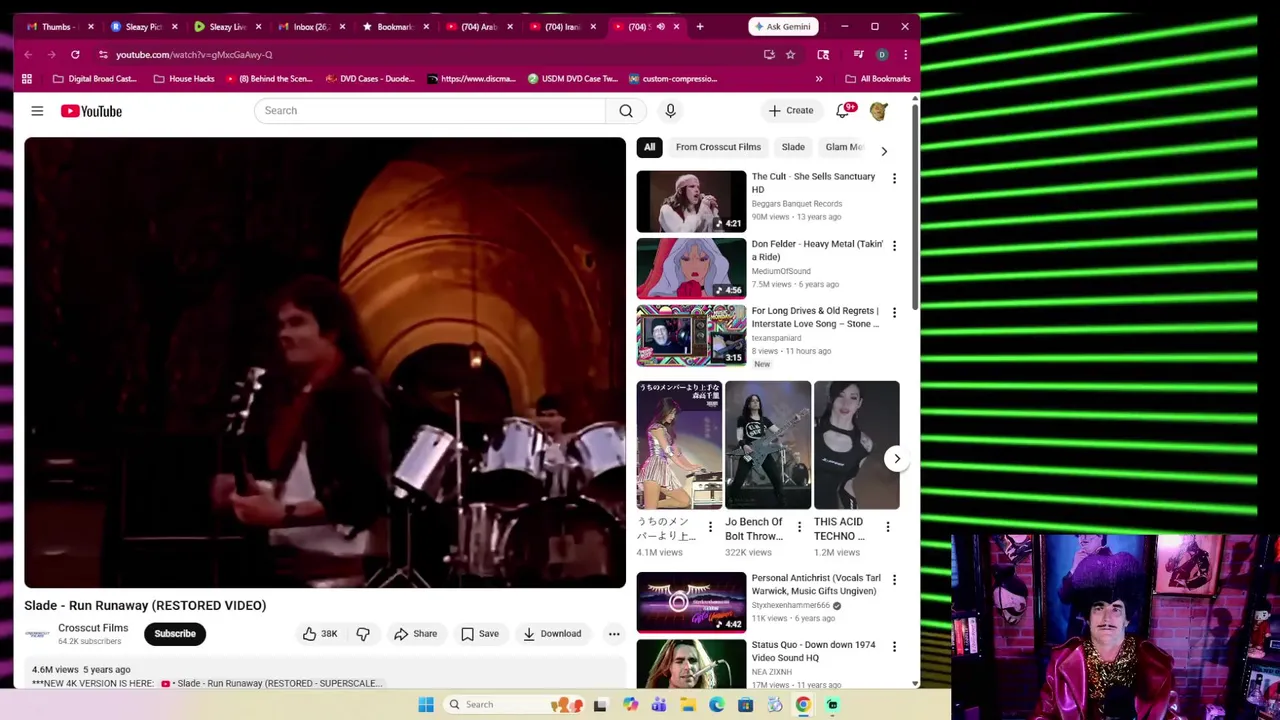Subscribe to Crosscut Films channel
This screenshot has width=1280, height=720.
pos(175,633)
